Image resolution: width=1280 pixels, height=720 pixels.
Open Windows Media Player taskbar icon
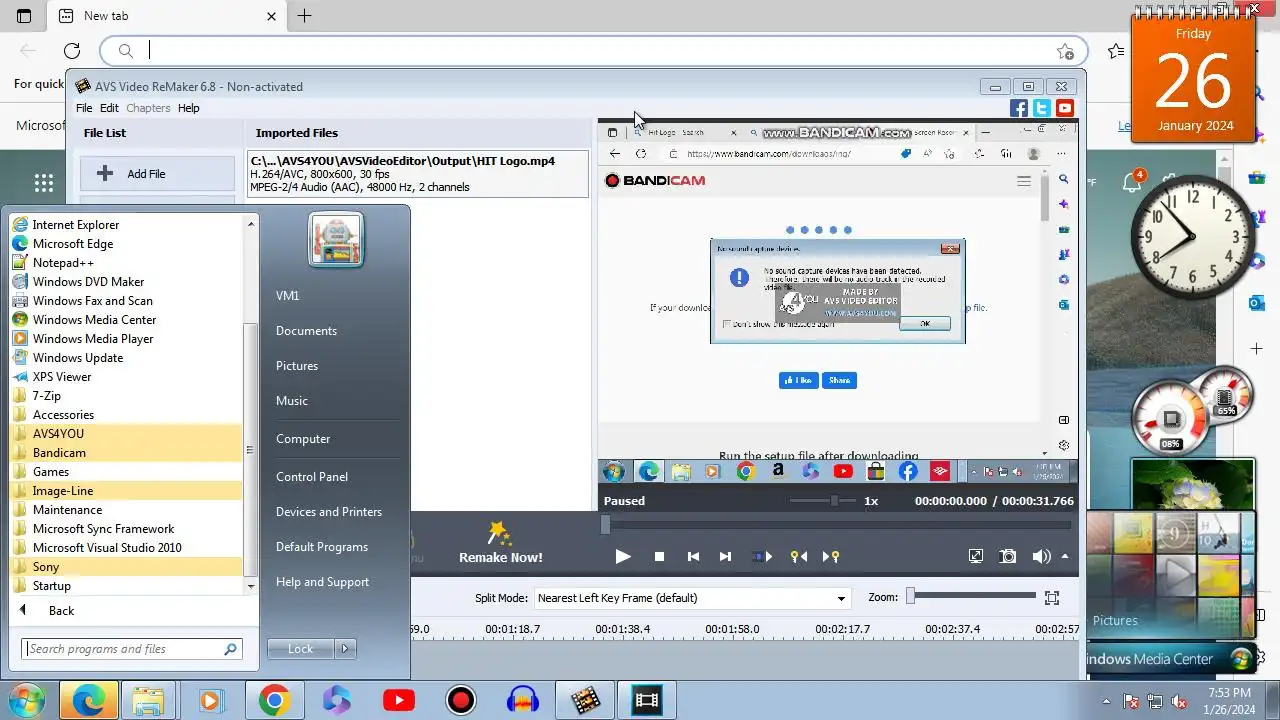(211, 700)
